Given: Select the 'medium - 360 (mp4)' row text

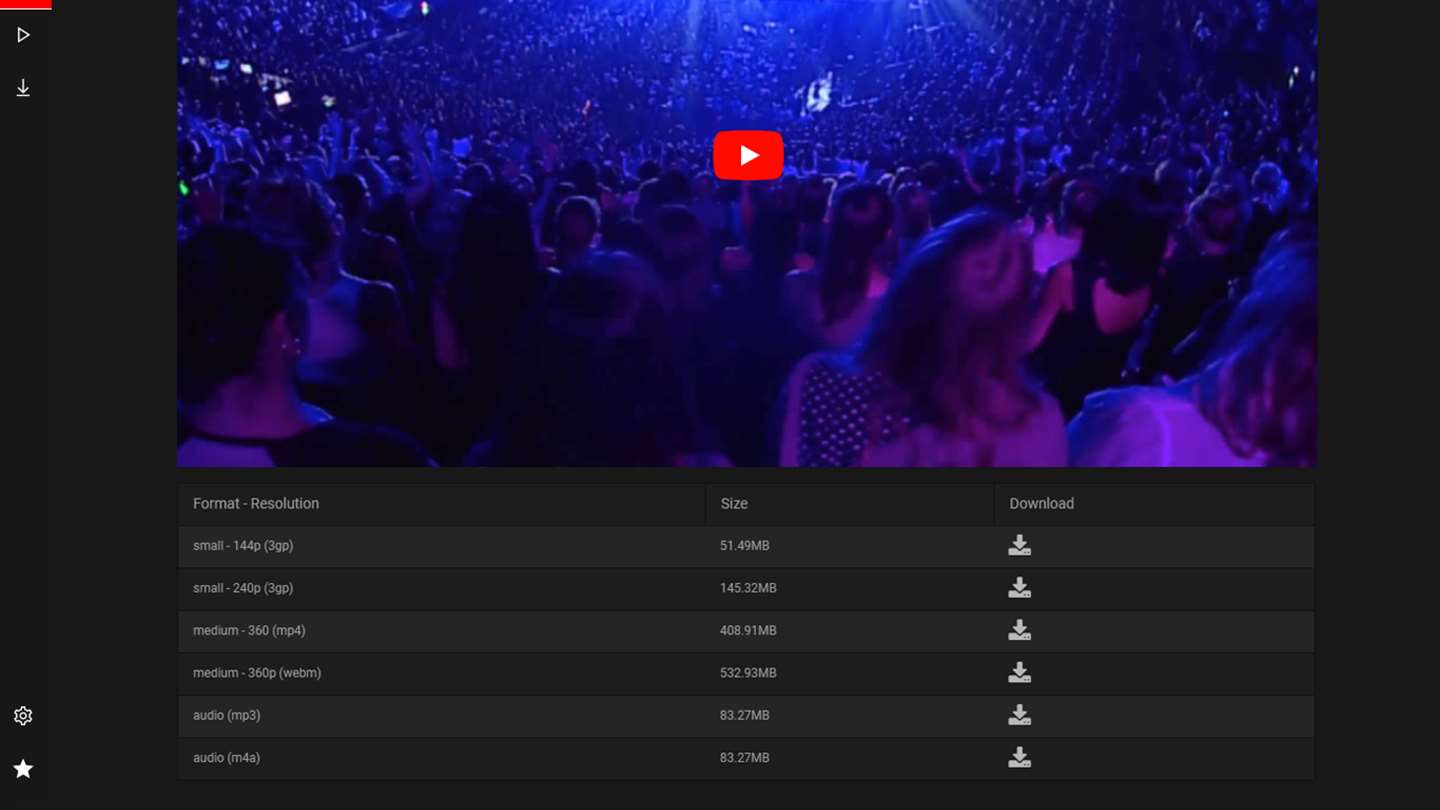Looking at the screenshot, I should pos(249,631).
